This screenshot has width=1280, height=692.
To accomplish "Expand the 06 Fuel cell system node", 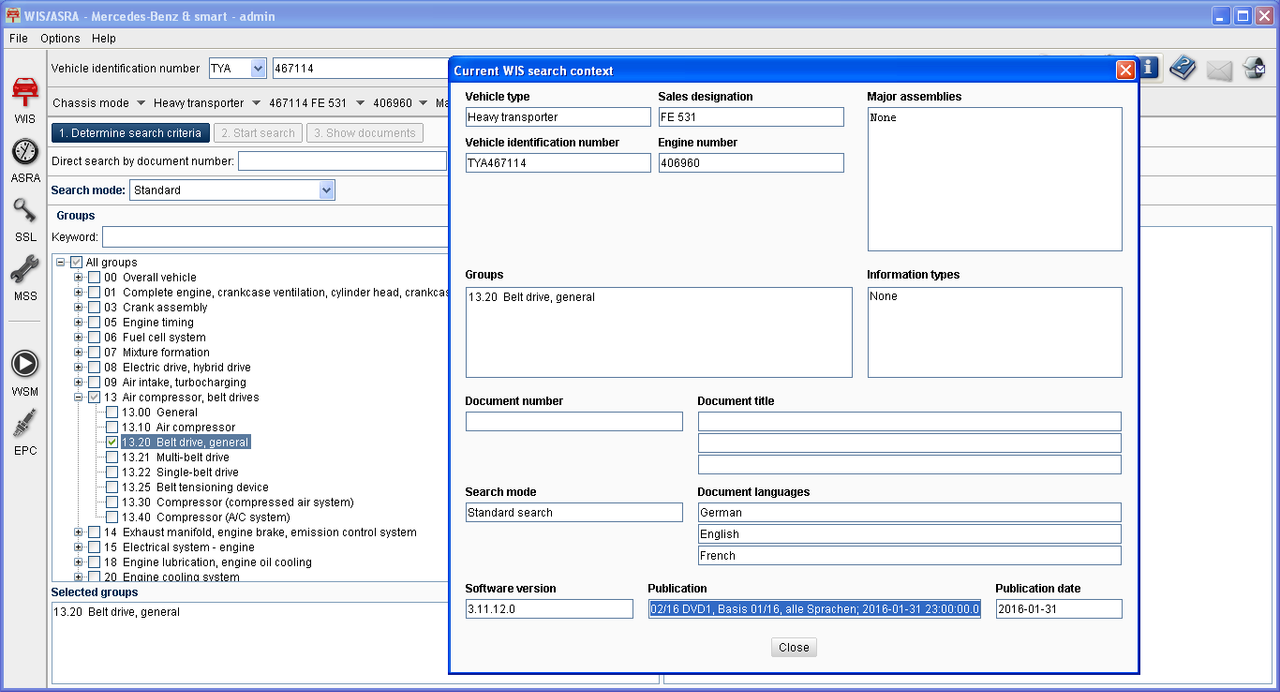I will click(78, 337).
